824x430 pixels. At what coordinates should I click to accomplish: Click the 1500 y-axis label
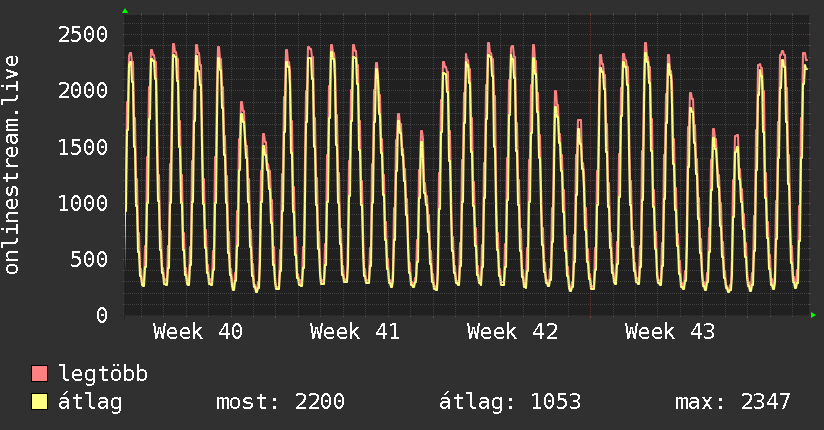point(83,147)
